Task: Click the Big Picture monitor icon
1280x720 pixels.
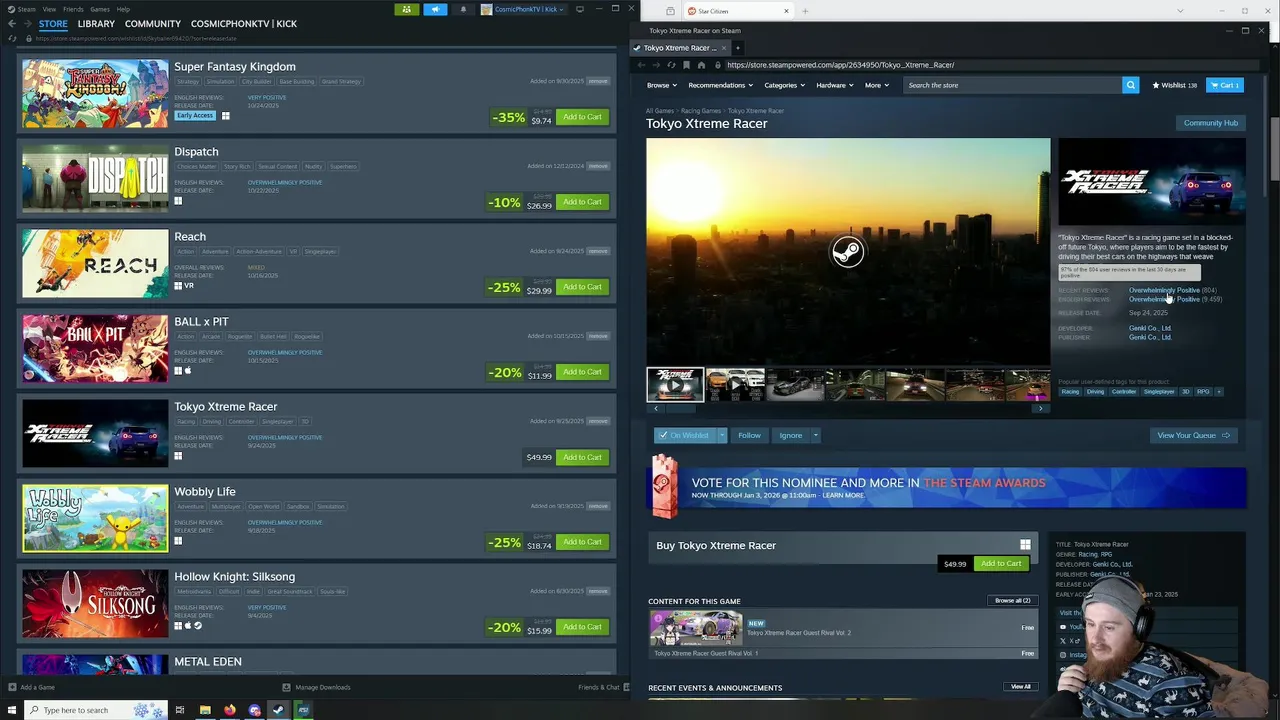Action: (x=580, y=9)
